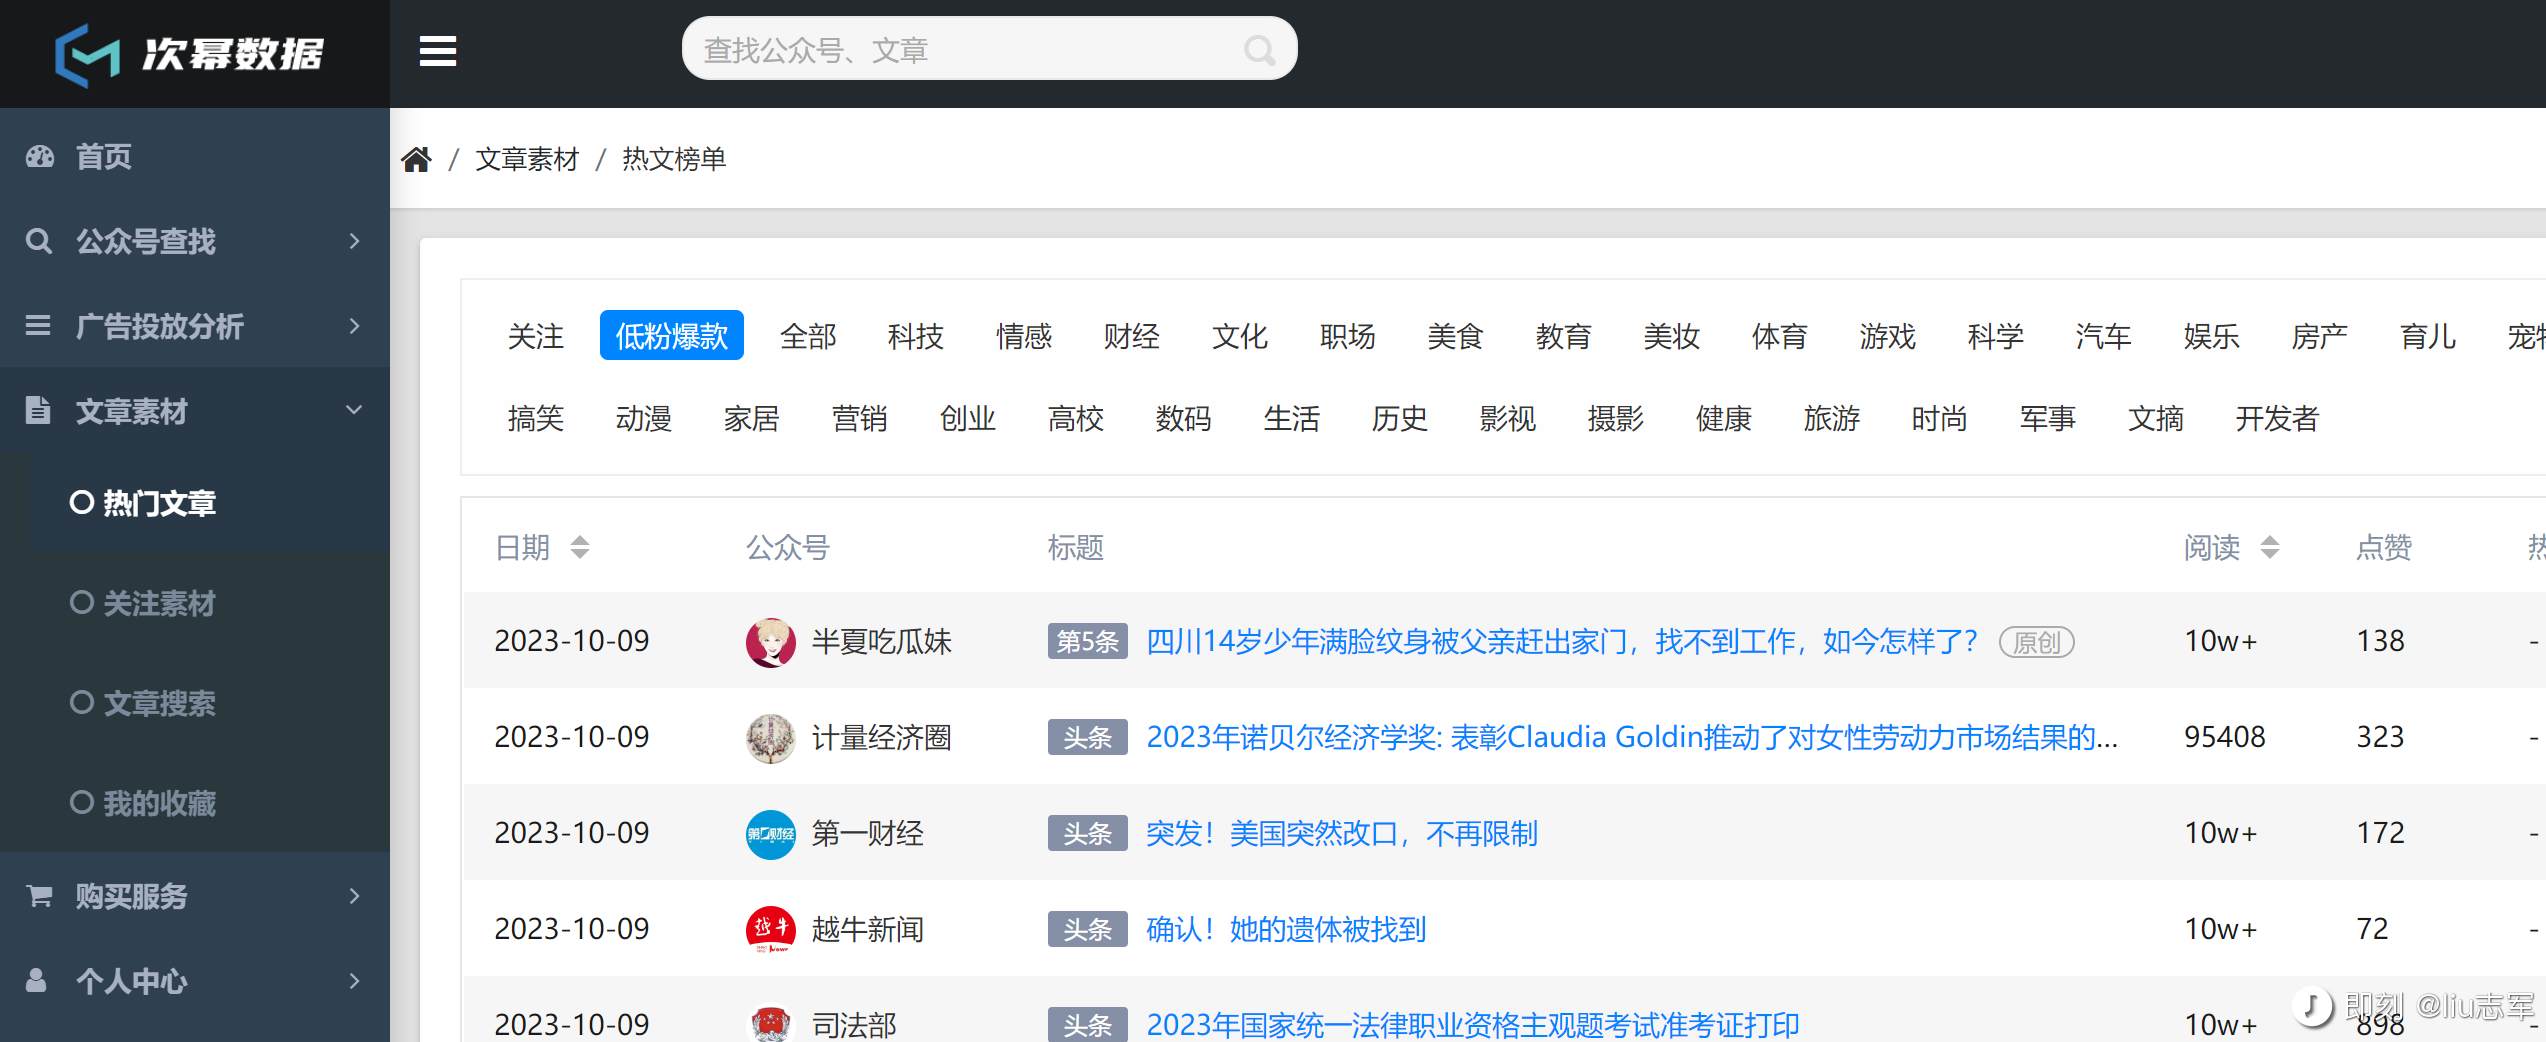
Task: Sort table by 阅读 arrows
Action: [2270, 547]
